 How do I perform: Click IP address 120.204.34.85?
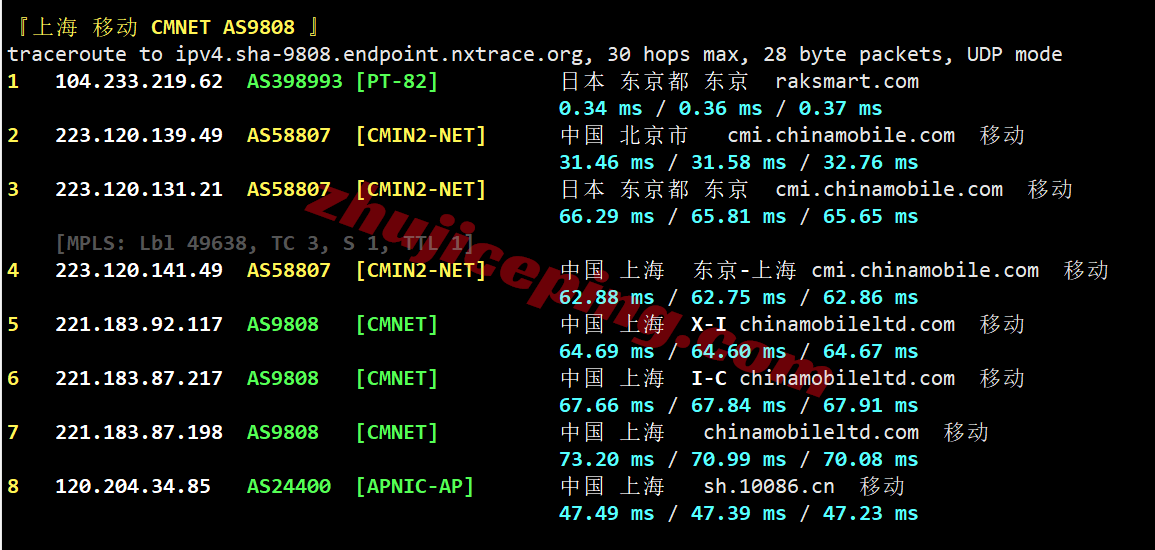(x=133, y=486)
